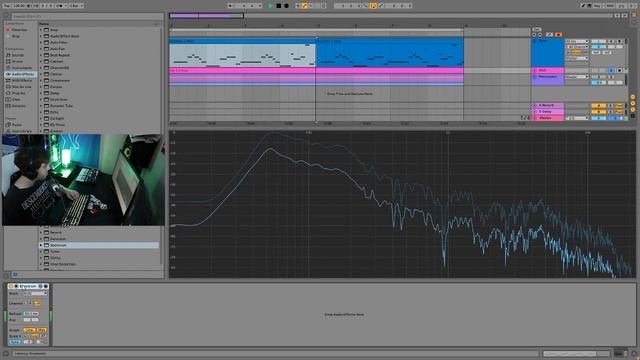Open the blue track's Monitor Auto selector
The width and height of the screenshot is (640, 360).
[576, 52]
